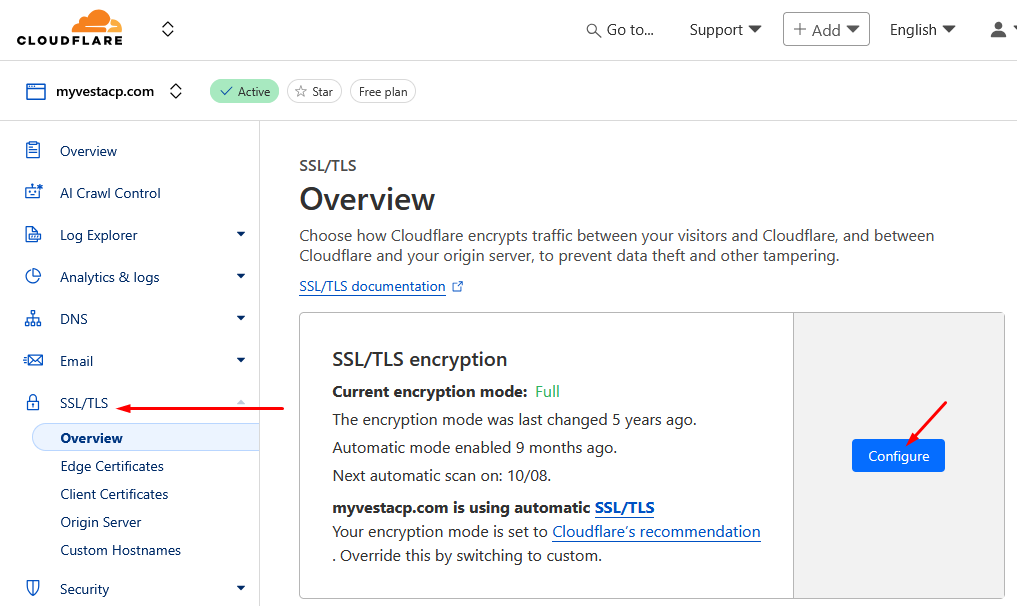The width and height of the screenshot is (1017, 606).
Task: Click 'Next automatic scan on: 10/08.' text
Action: coord(442,476)
